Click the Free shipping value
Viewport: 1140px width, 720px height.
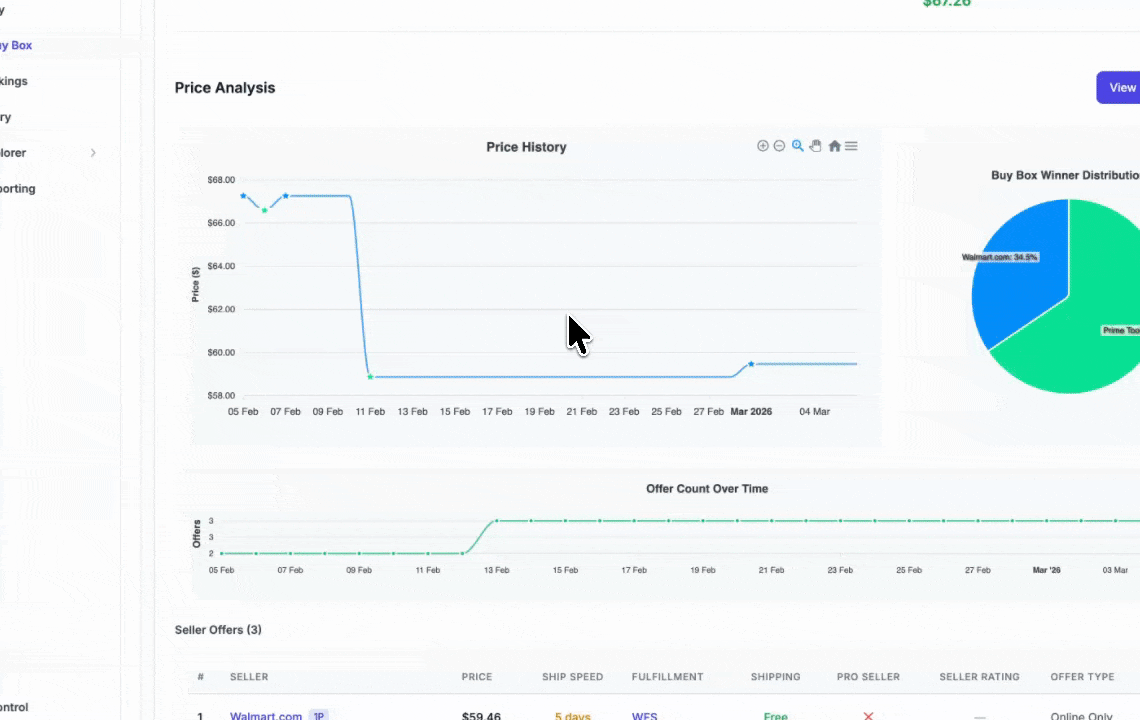776,716
